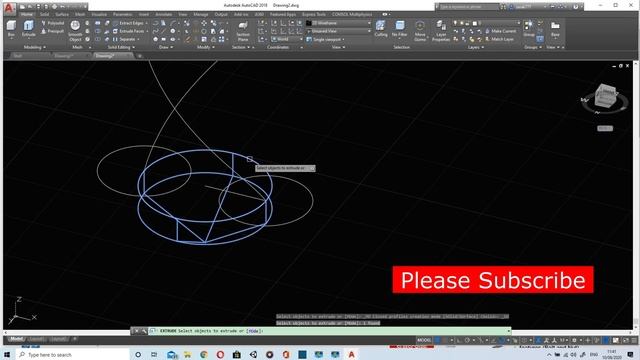Viewport: 640px width, 360px height.
Task: Select the Extrude tool
Action: (x=28, y=29)
